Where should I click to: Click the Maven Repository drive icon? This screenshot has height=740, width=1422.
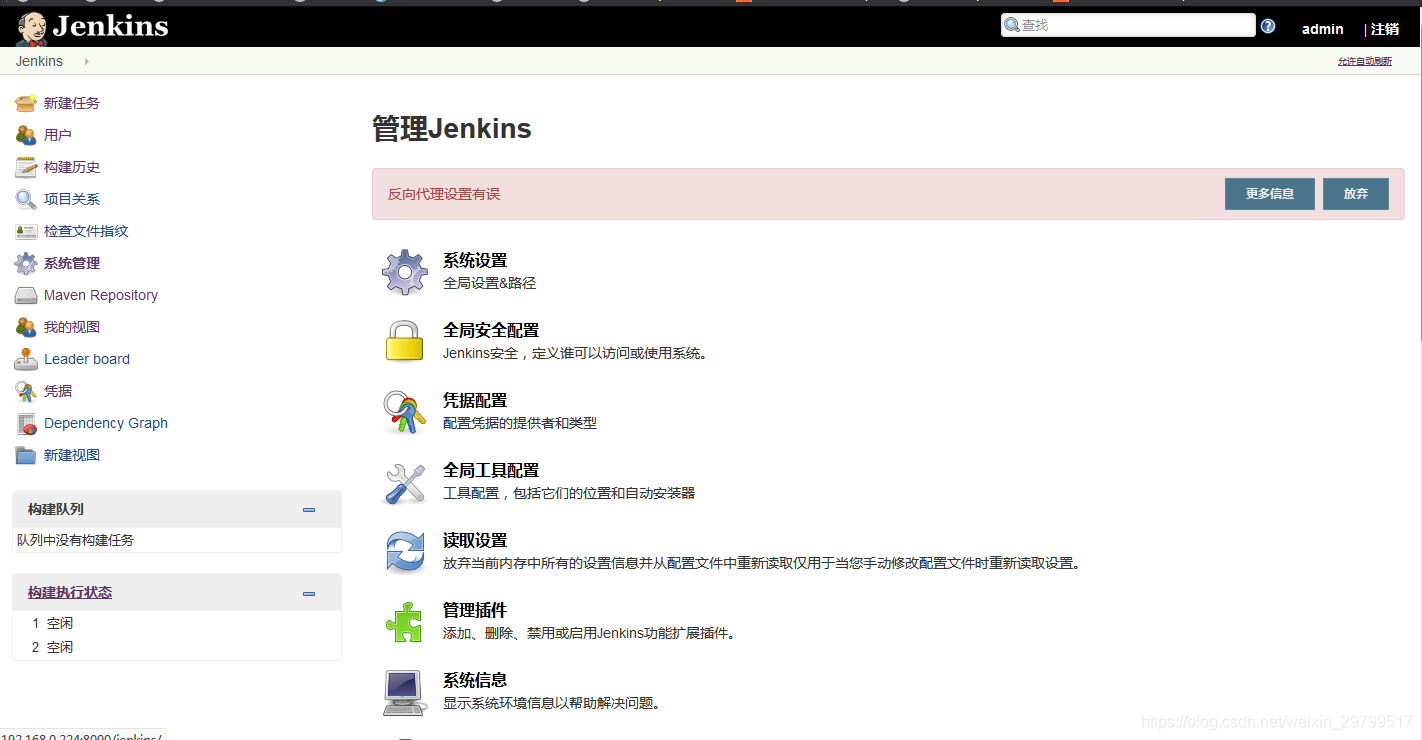(26, 295)
